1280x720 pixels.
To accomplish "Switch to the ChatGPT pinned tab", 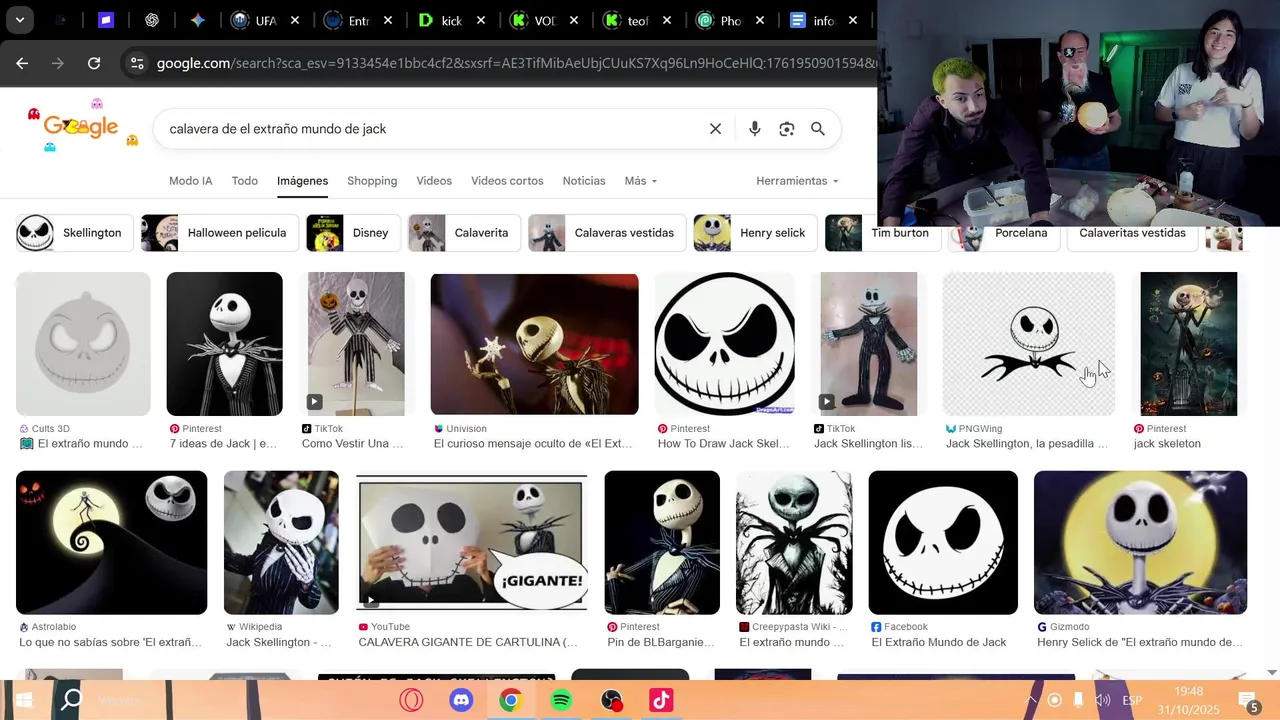I will (x=152, y=20).
